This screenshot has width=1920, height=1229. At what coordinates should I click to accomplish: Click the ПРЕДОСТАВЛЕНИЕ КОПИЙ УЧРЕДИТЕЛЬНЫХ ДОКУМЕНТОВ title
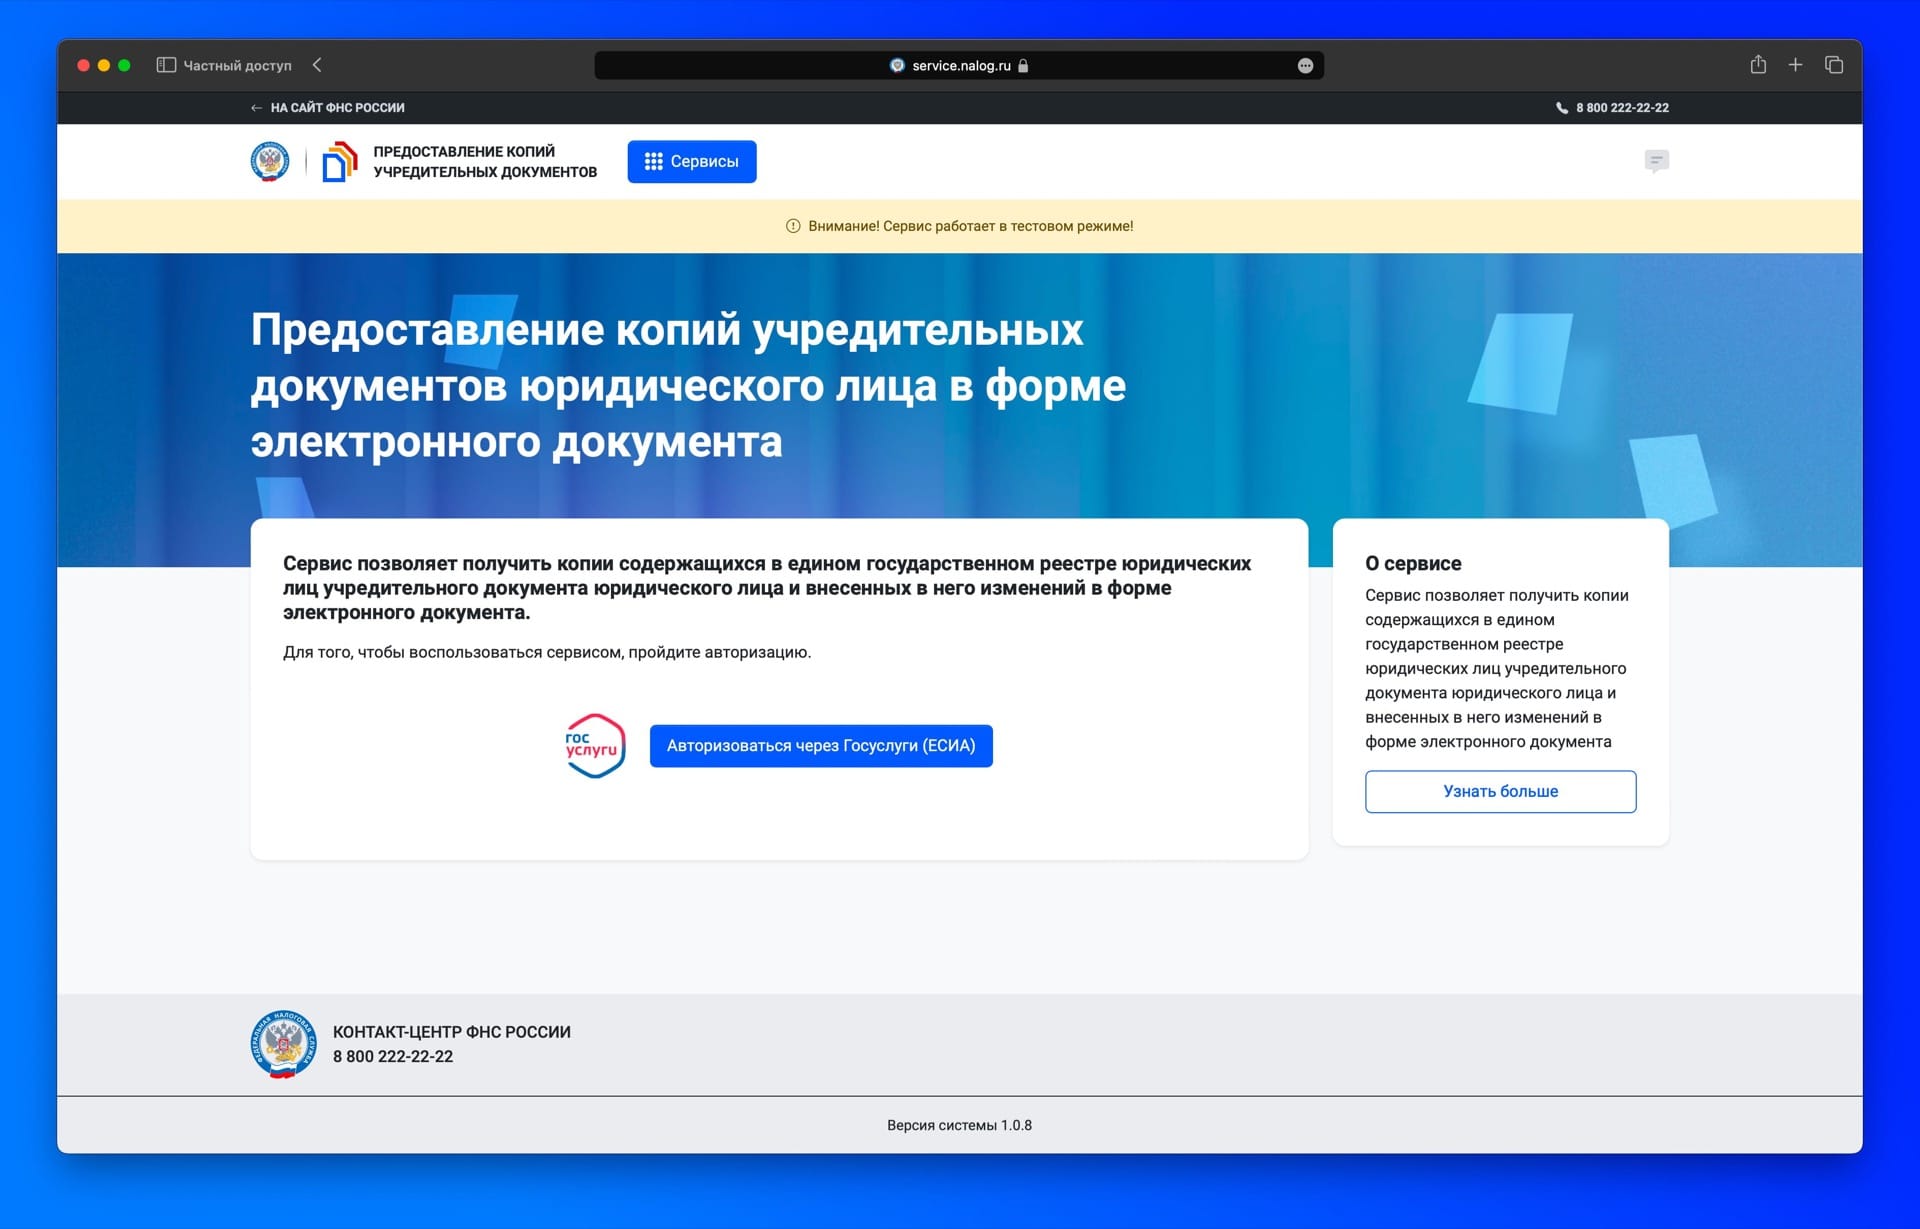(x=485, y=162)
